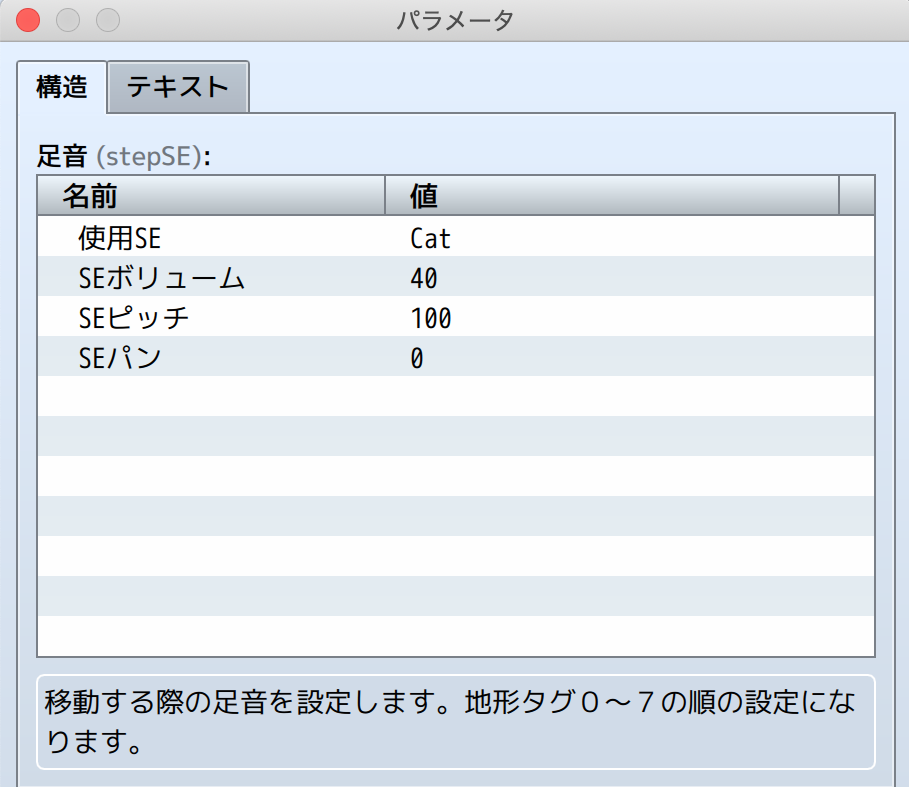
Task: Click the volume value 40
Action: click(x=424, y=278)
